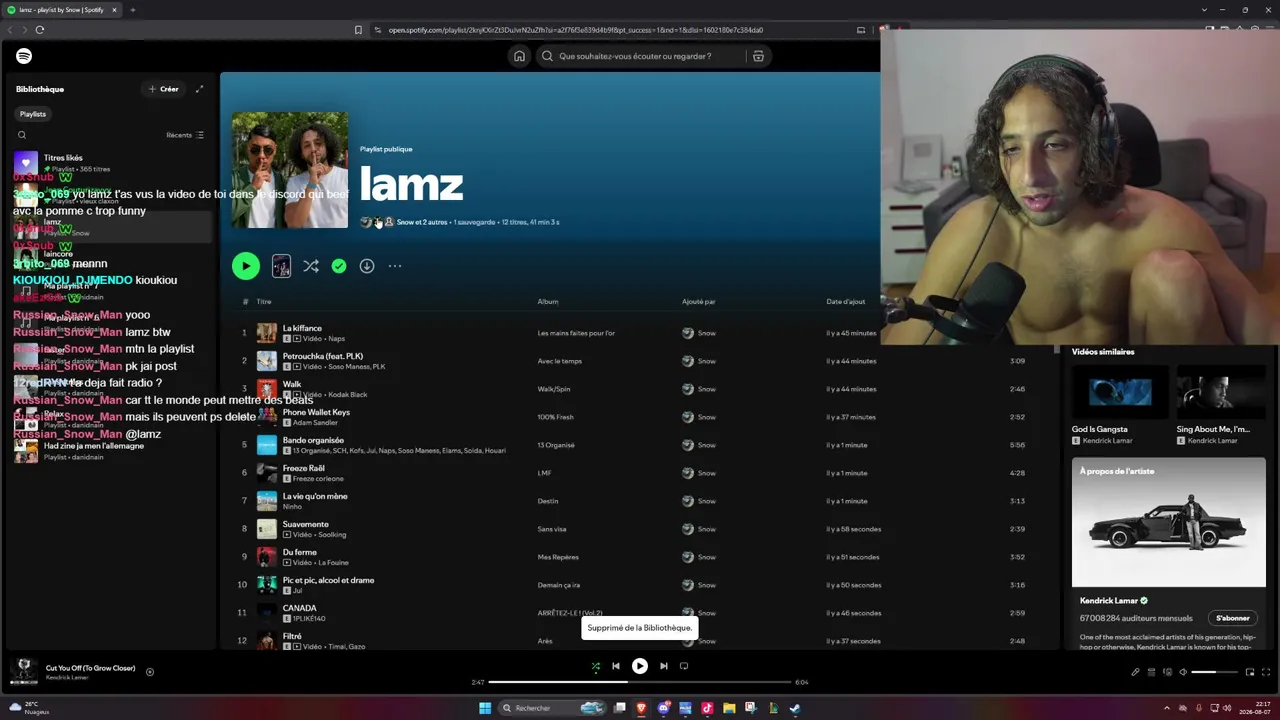Toggle shuffle in the player bar
Screen dimensions: 1280x720
click(x=596, y=666)
